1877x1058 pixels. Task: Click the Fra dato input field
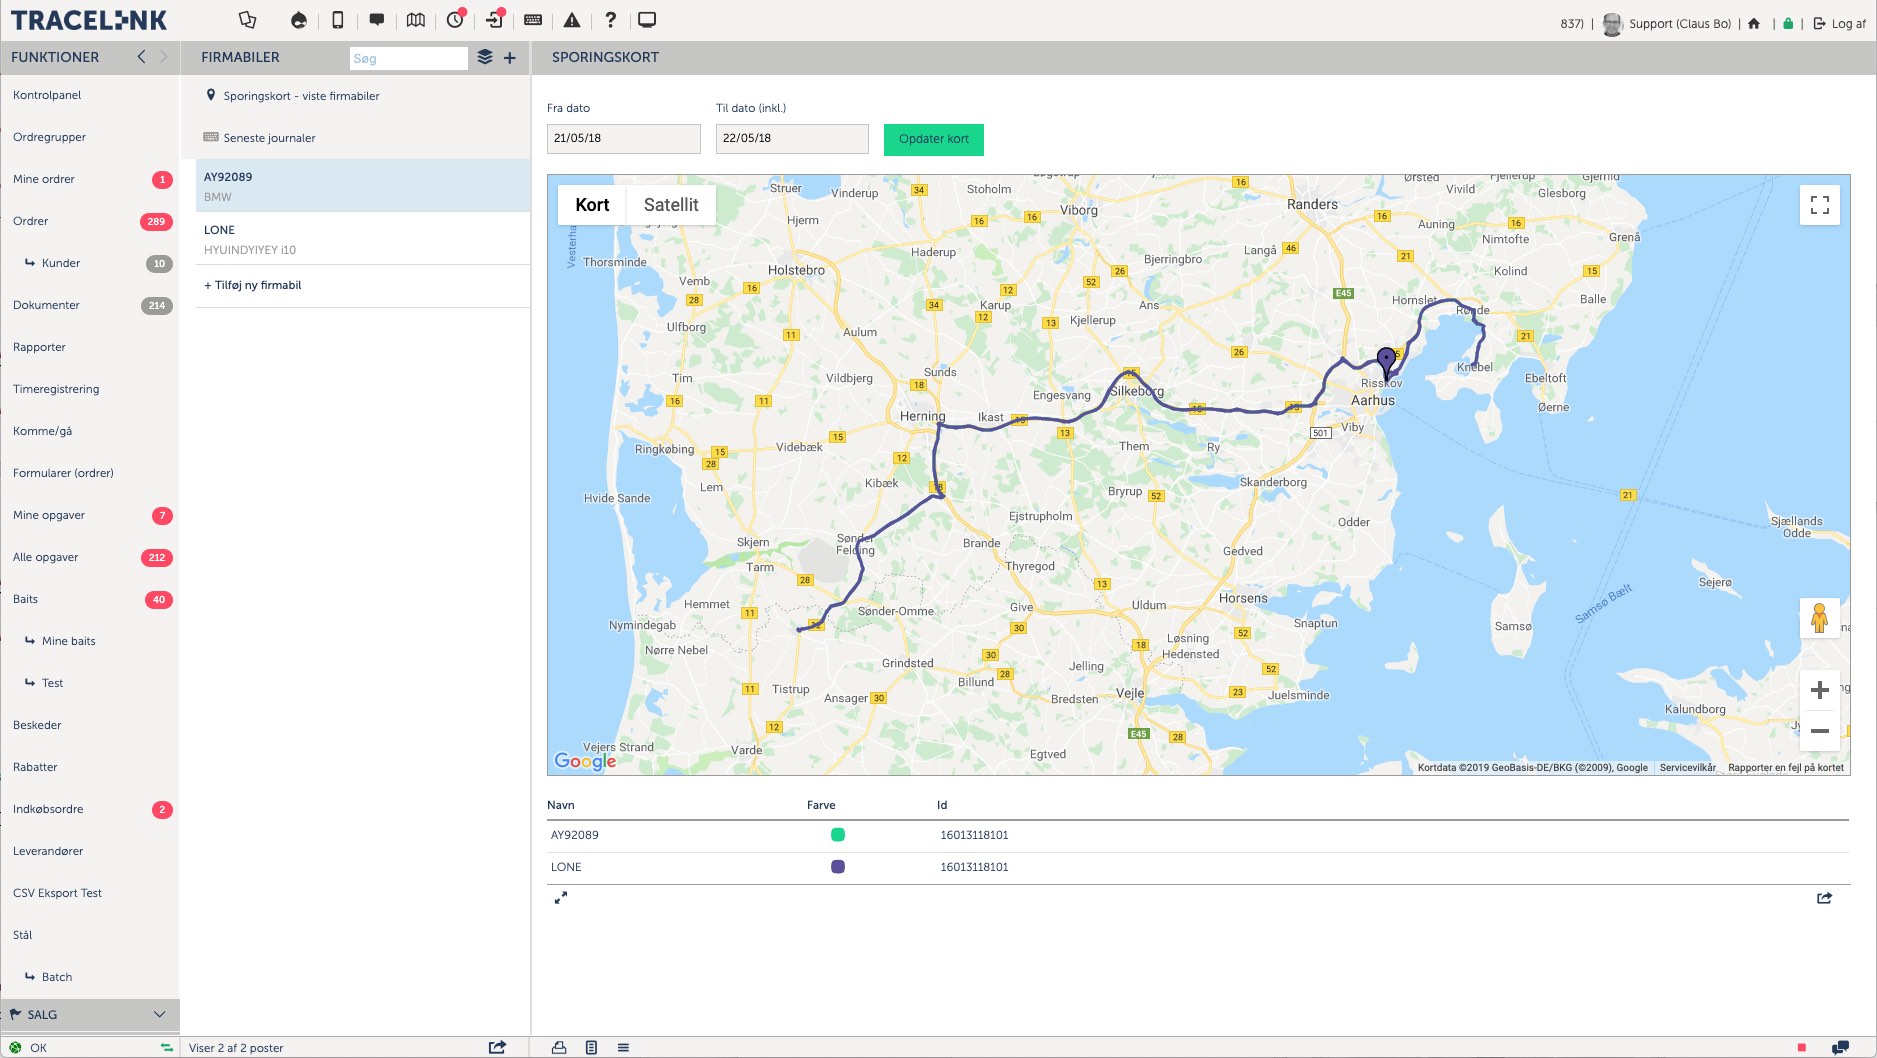(623, 139)
